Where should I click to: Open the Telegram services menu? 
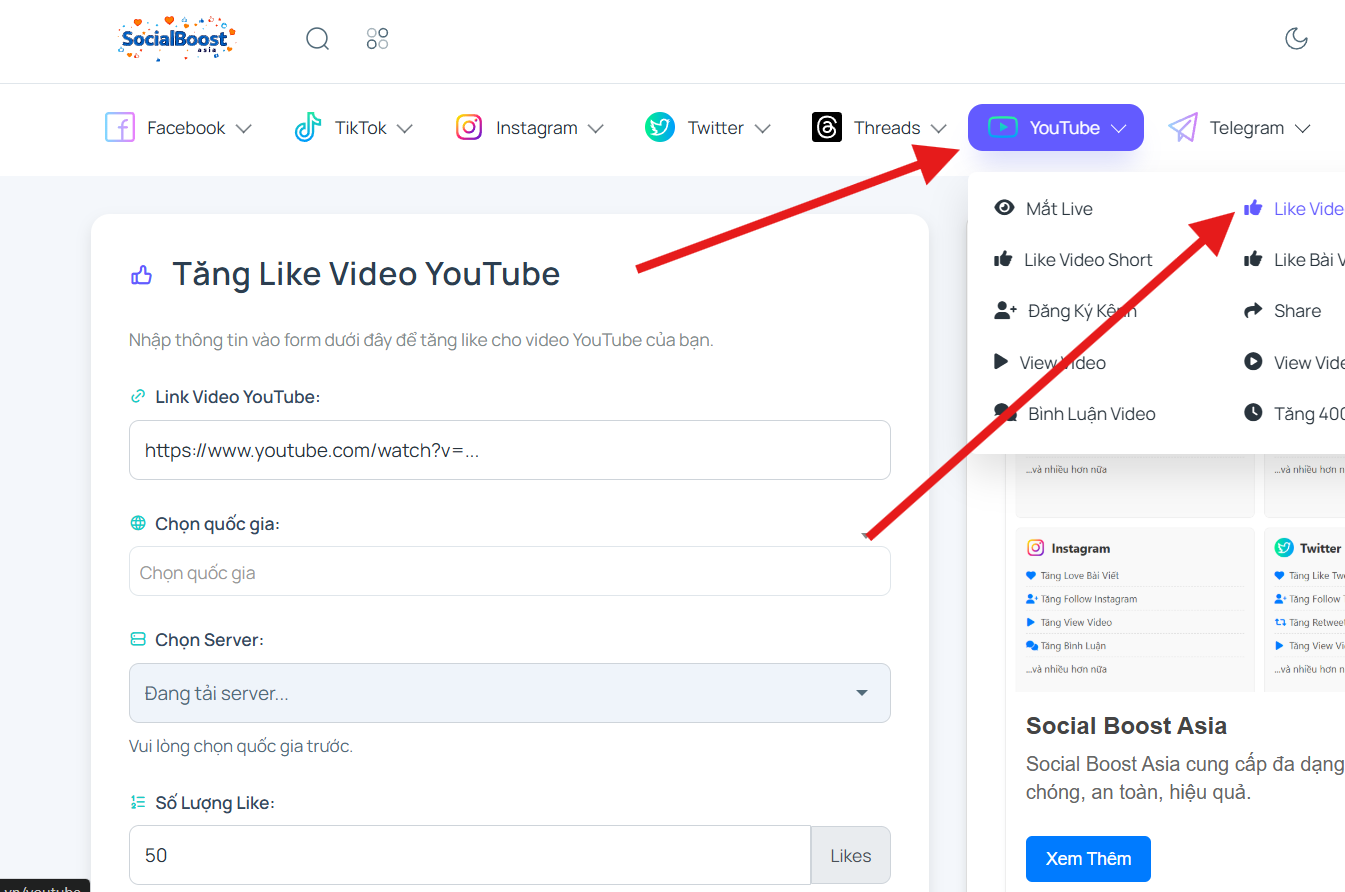point(1239,128)
